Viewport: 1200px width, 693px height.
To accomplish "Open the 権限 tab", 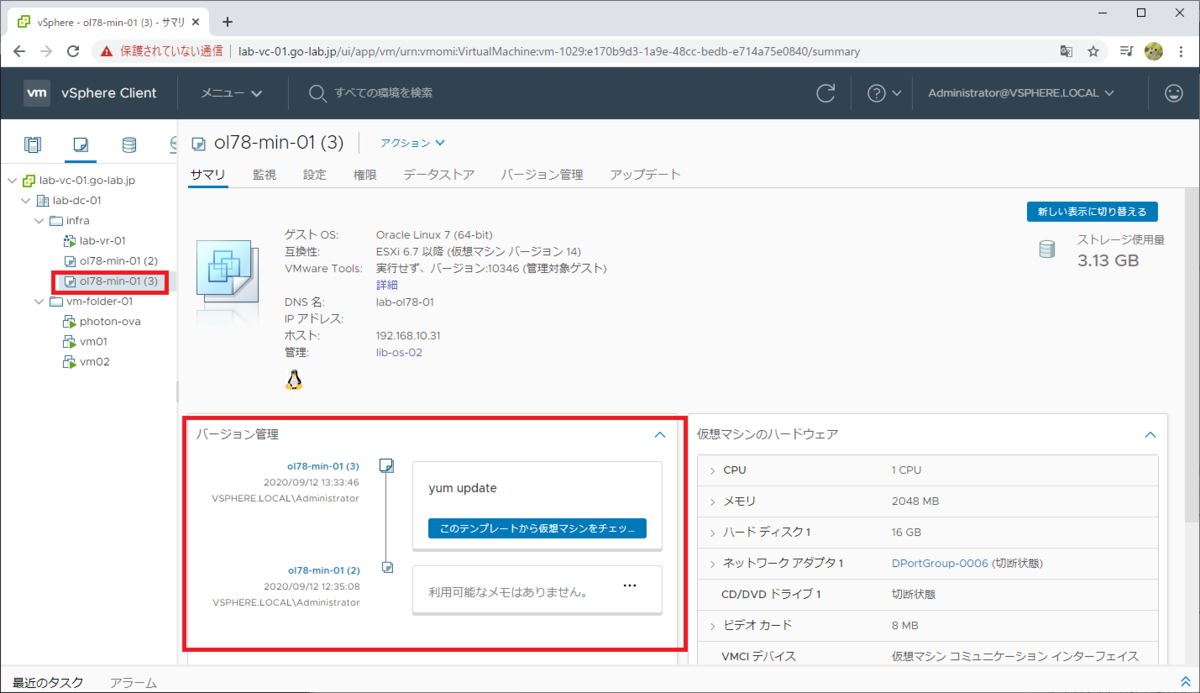I will (x=365, y=174).
